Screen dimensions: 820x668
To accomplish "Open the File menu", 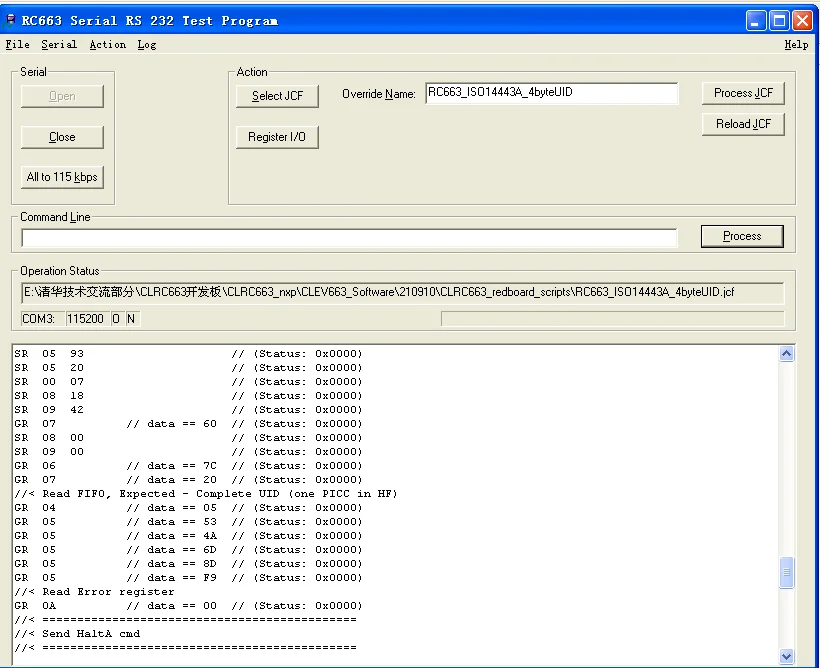I will (17, 45).
